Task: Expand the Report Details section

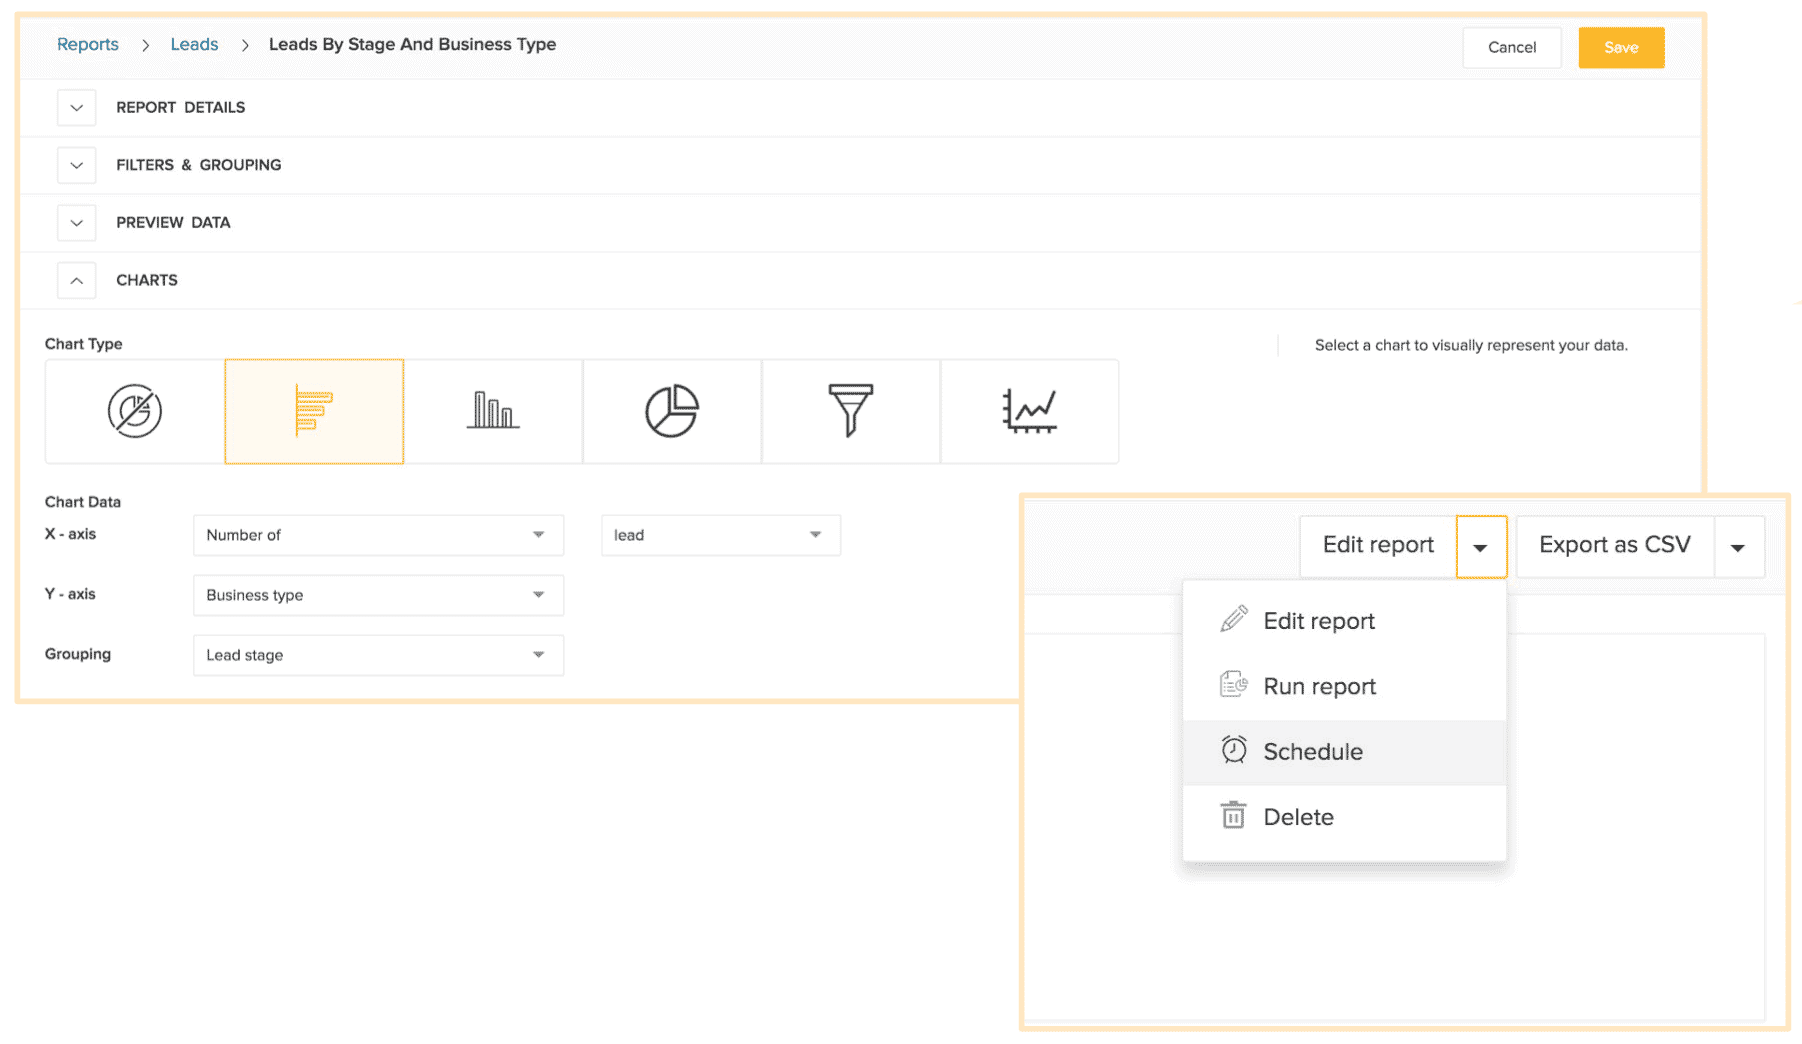Action: (77, 108)
